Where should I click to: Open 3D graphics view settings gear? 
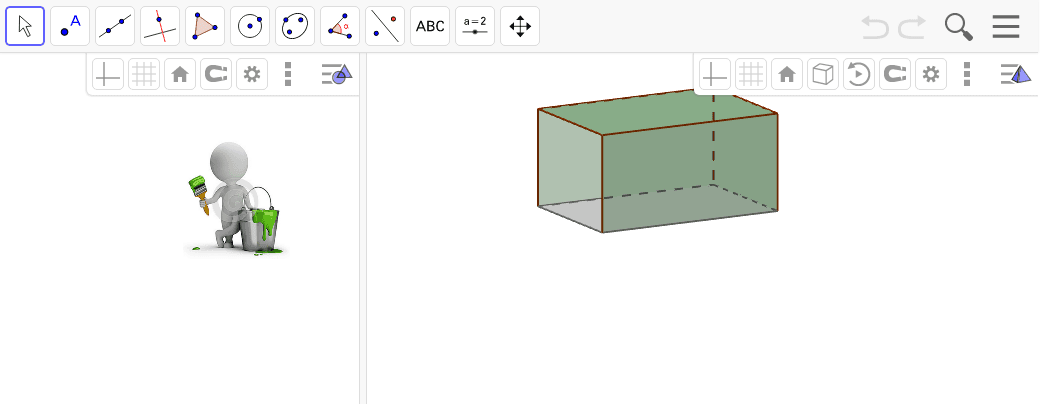931,74
